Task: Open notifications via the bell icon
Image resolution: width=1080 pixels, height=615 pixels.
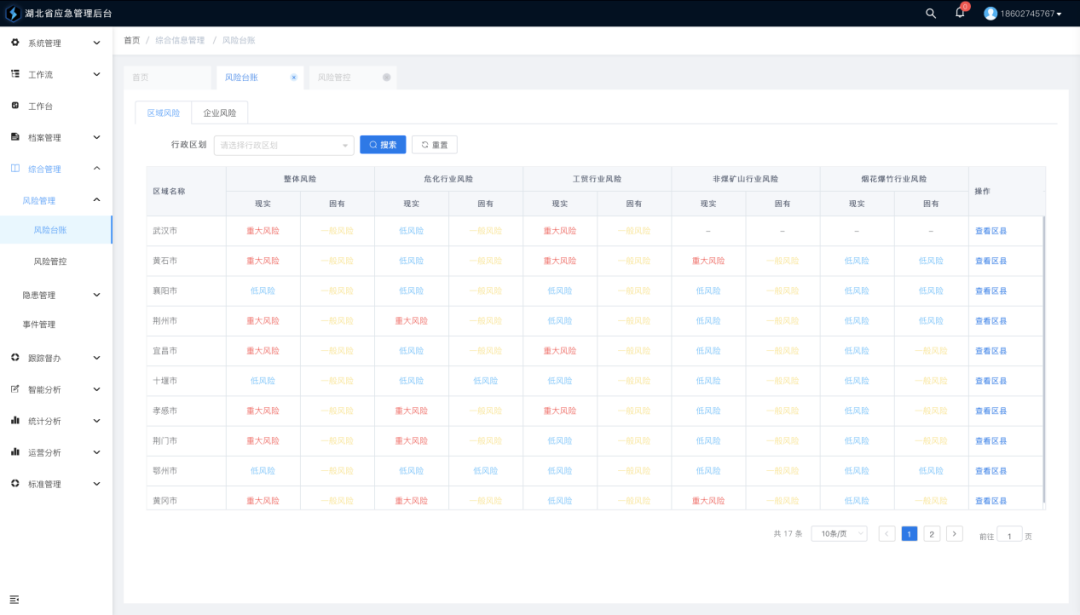Action: point(960,13)
